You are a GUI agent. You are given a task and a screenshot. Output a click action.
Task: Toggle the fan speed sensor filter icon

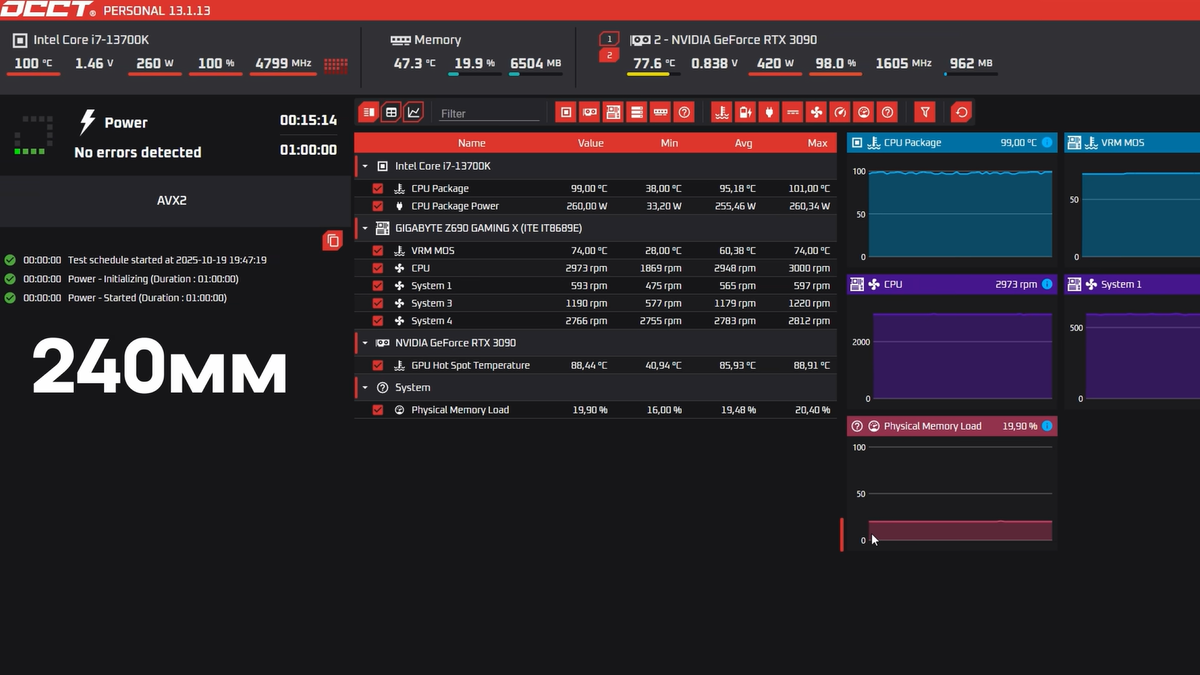[x=816, y=112]
